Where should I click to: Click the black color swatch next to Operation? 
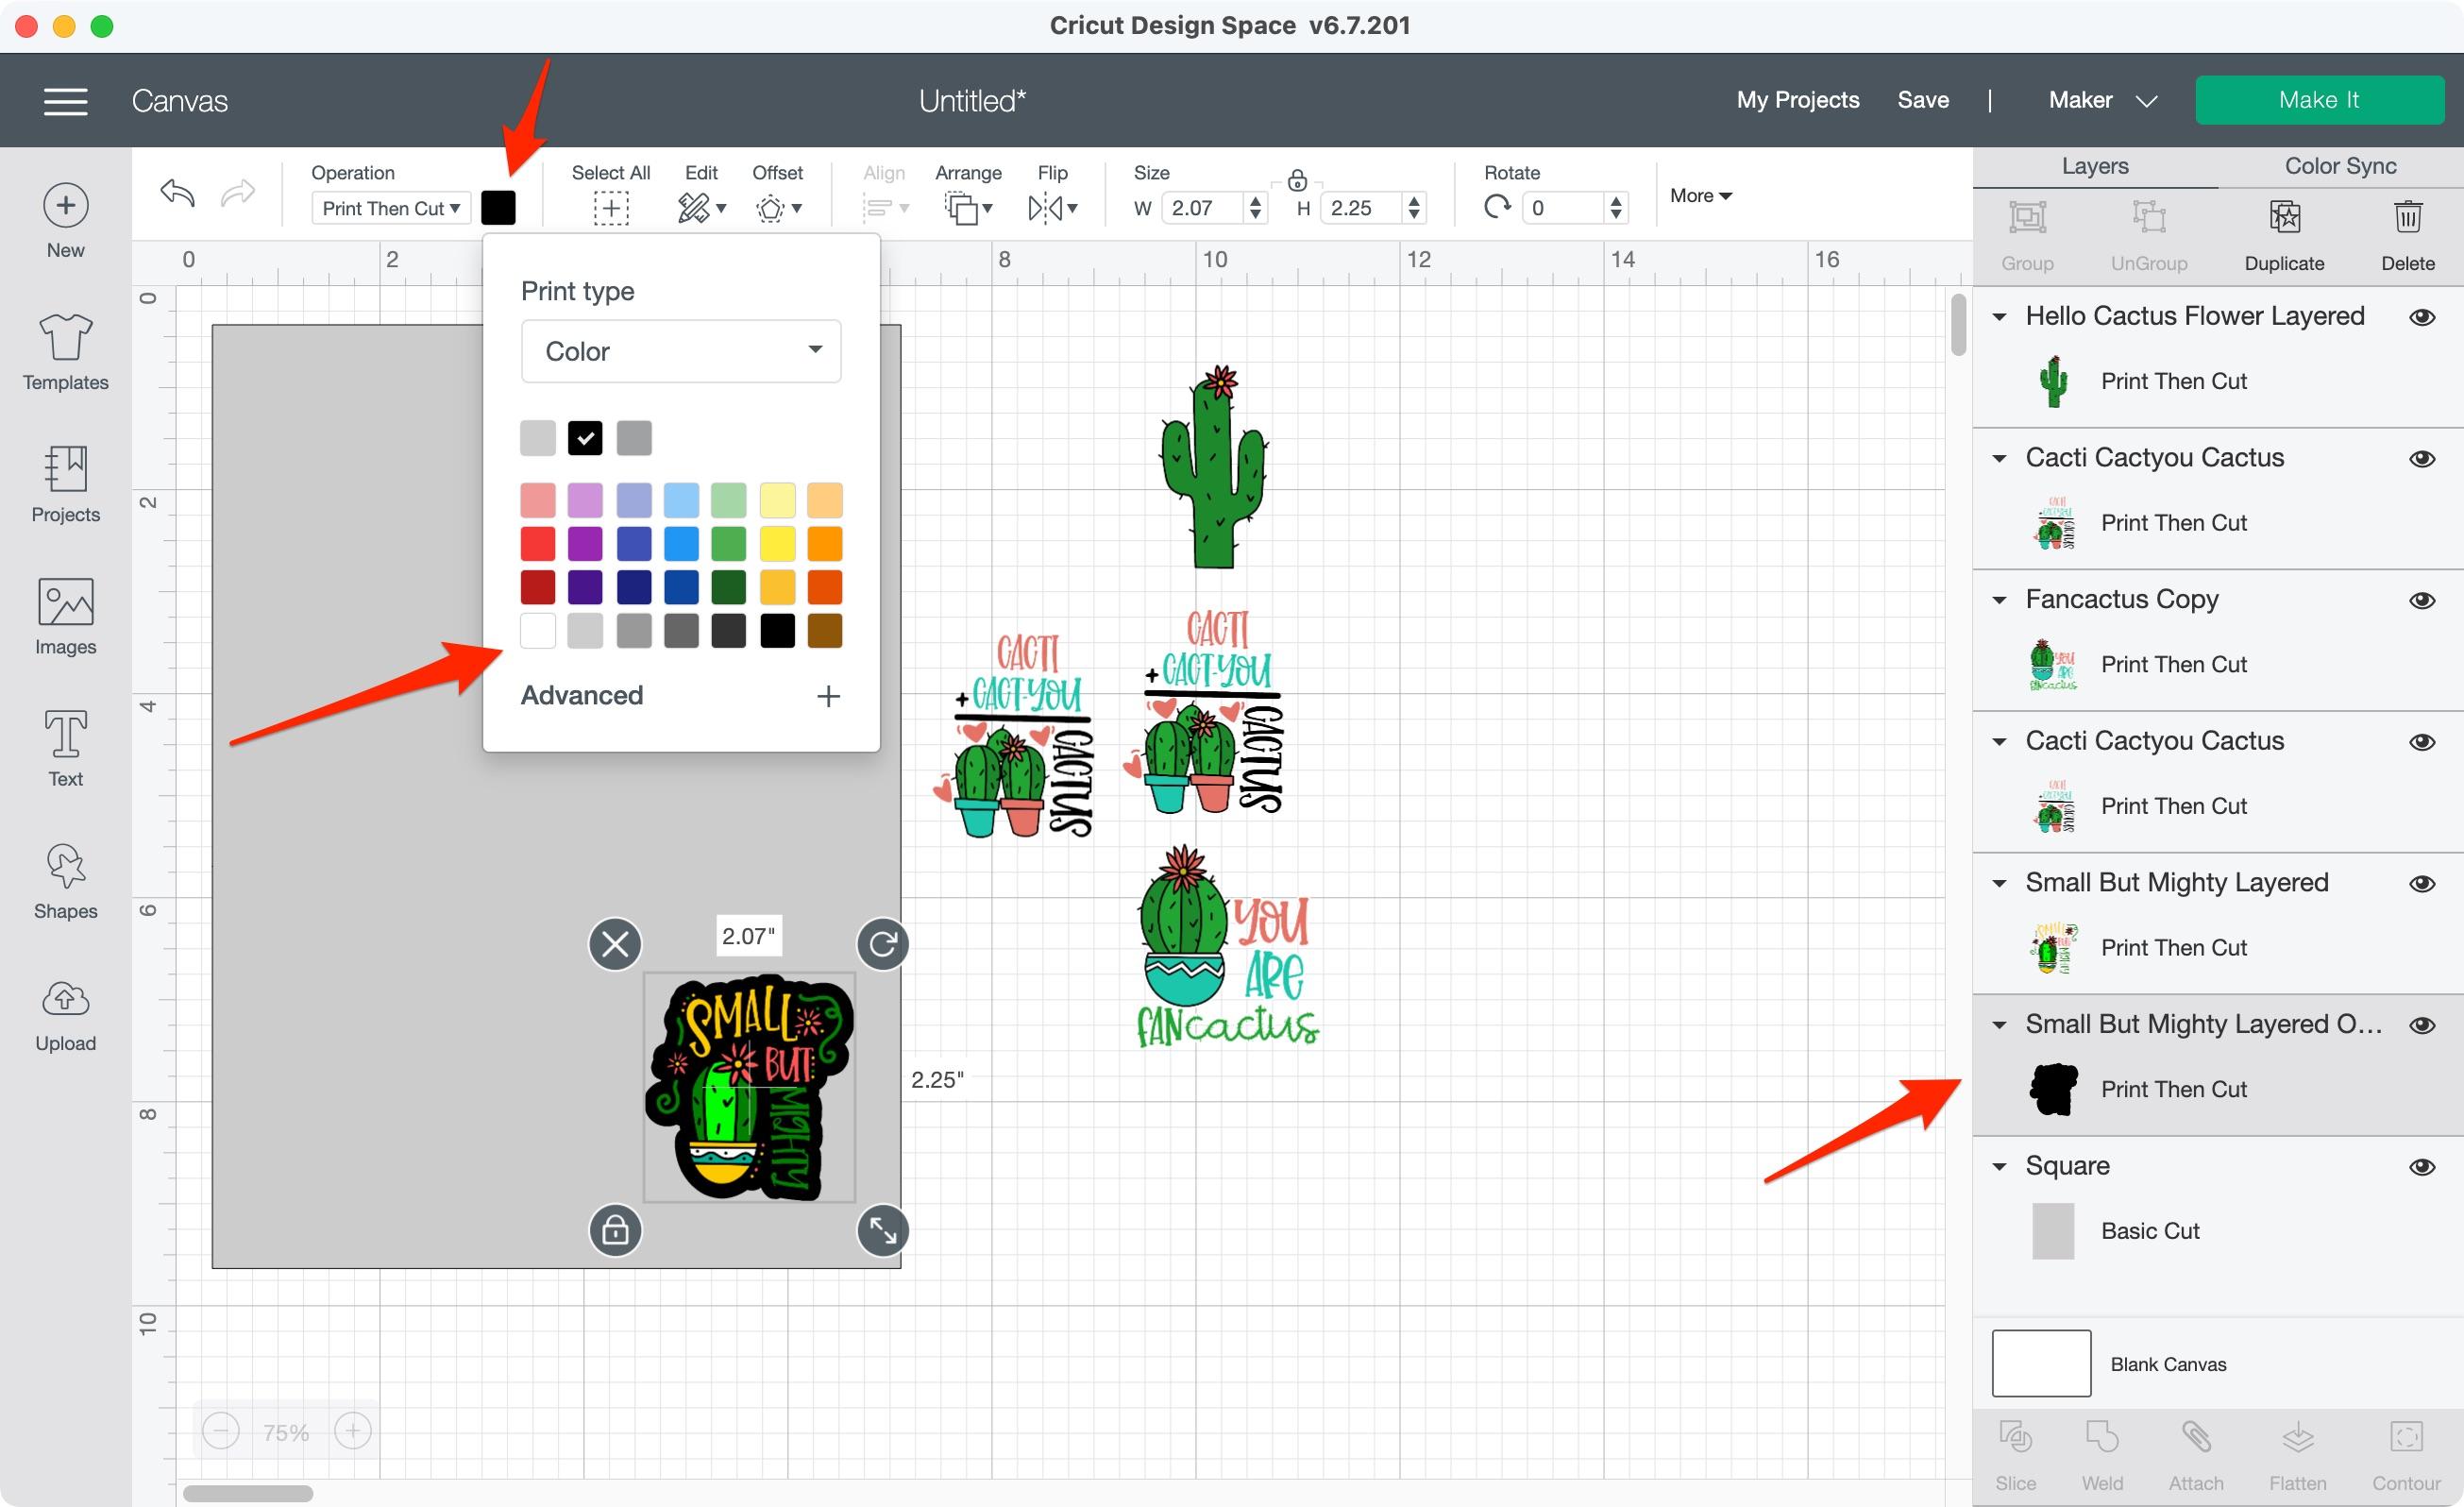coord(498,208)
